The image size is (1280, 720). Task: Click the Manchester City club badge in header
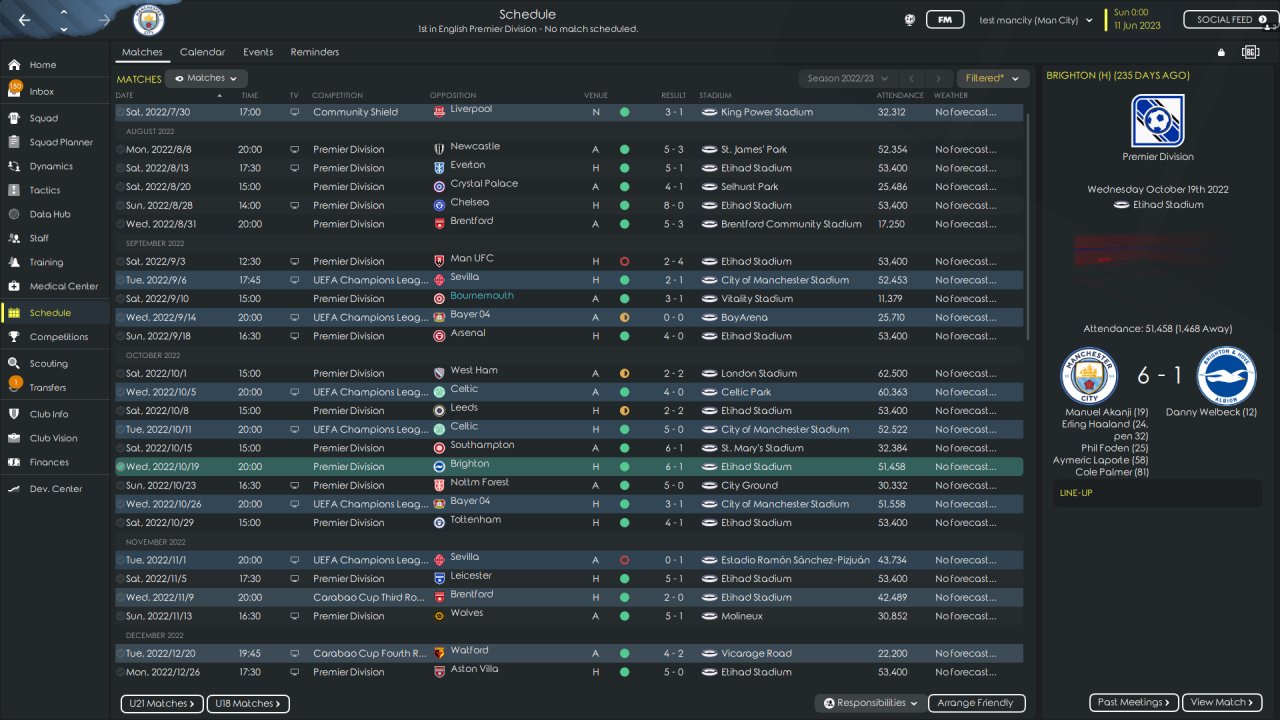(x=149, y=20)
